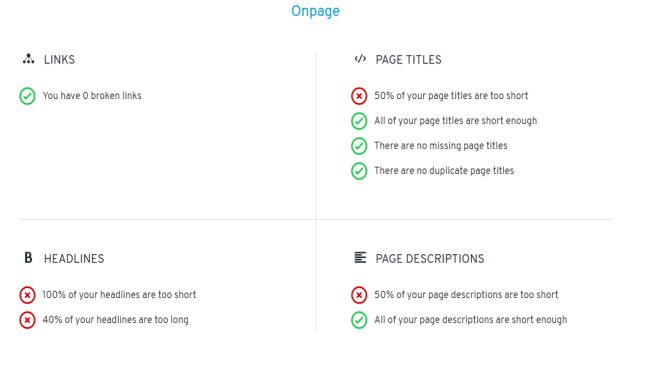
Task: Click green check beside descriptions short enough
Action: [359, 320]
